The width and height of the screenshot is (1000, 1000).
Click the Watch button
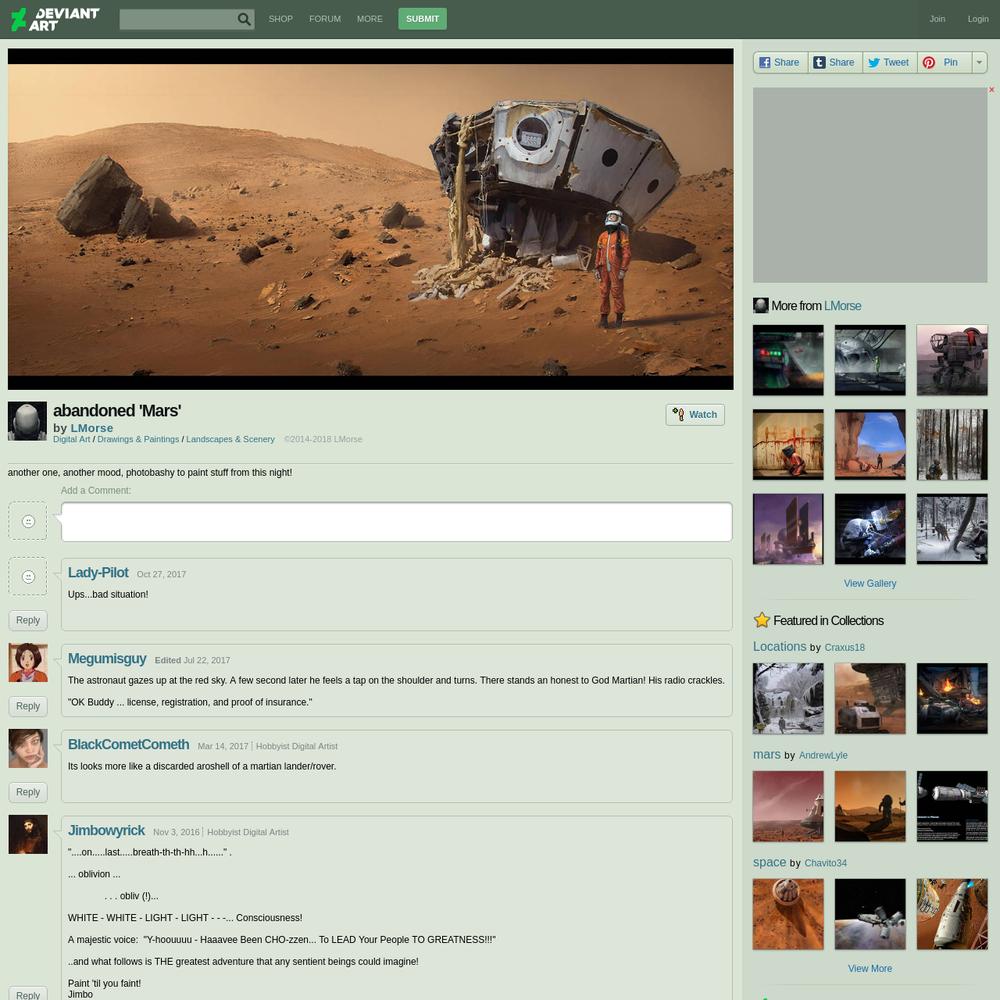coord(695,415)
